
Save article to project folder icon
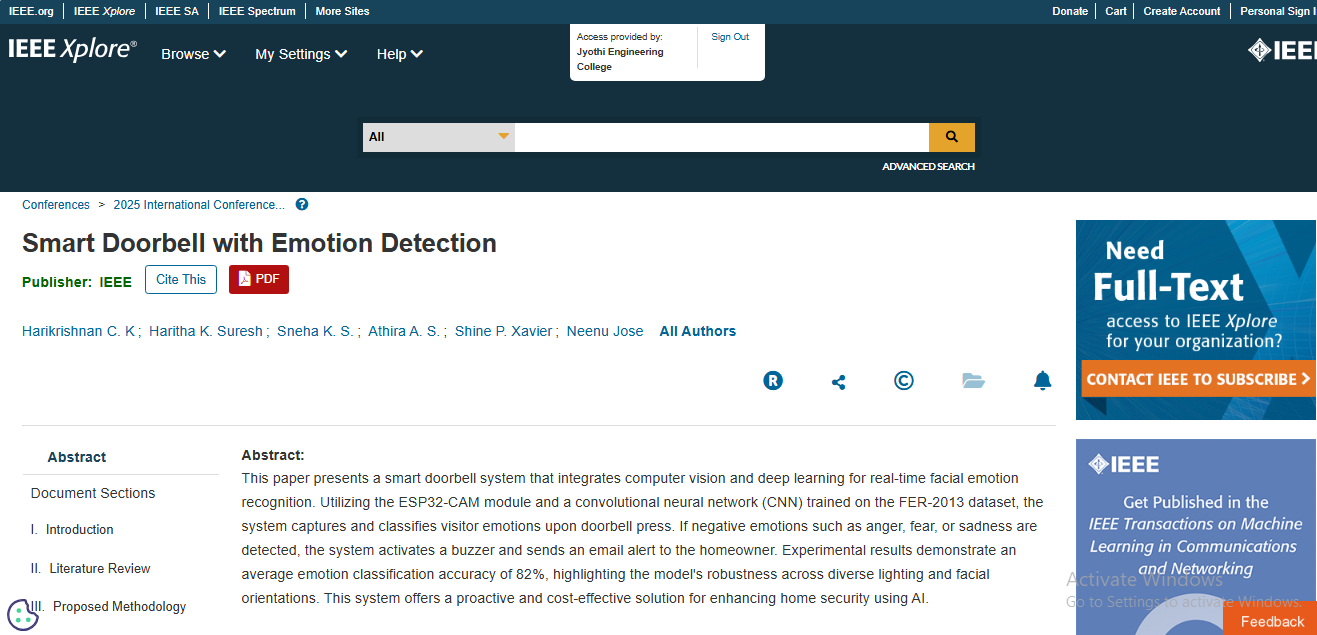pyautogui.click(x=973, y=380)
